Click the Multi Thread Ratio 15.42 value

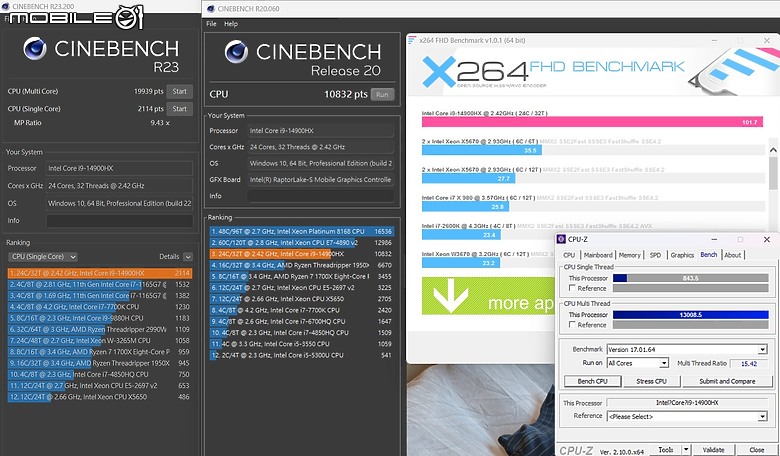pyautogui.click(x=749, y=364)
